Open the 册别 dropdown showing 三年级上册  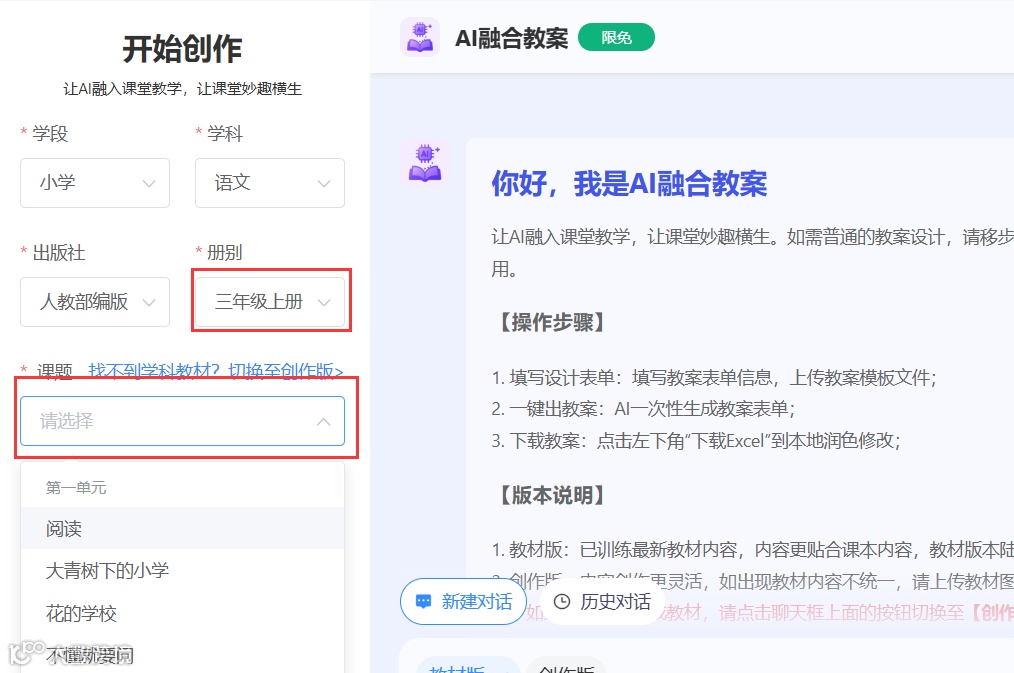pos(270,302)
